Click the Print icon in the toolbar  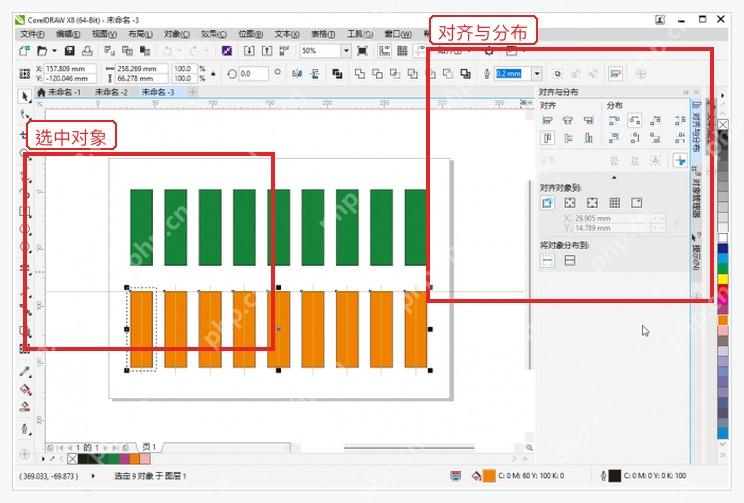[87, 50]
